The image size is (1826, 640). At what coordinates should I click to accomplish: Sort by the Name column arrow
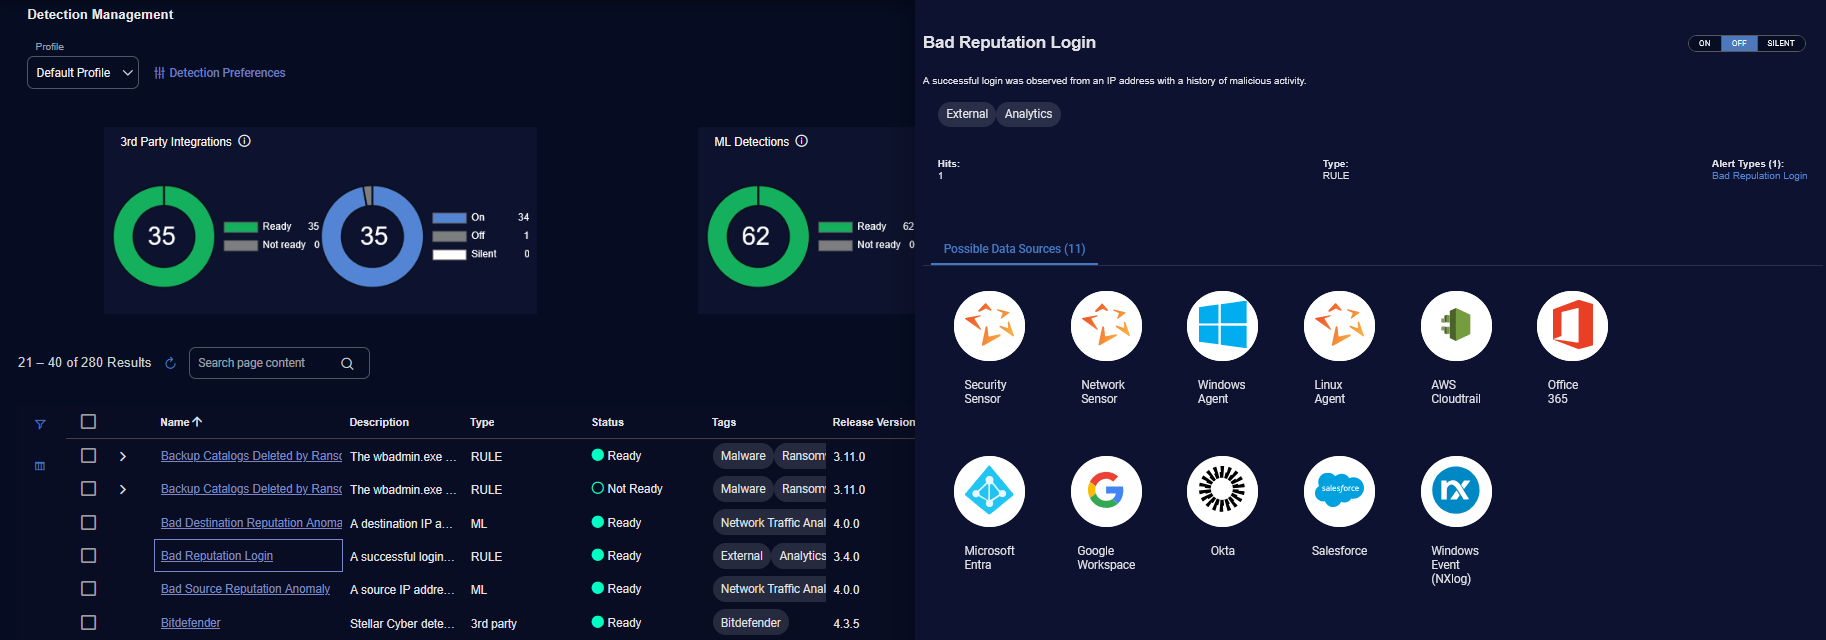[197, 422]
